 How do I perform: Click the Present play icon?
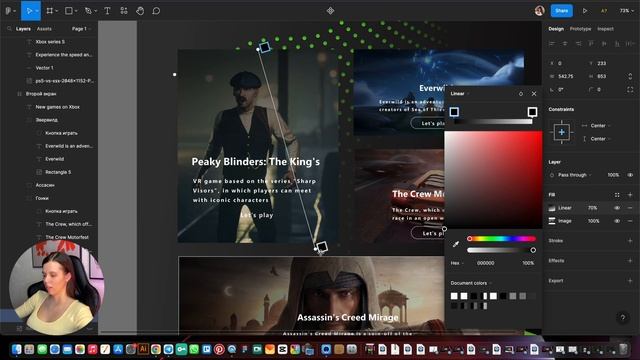click(x=584, y=11)
